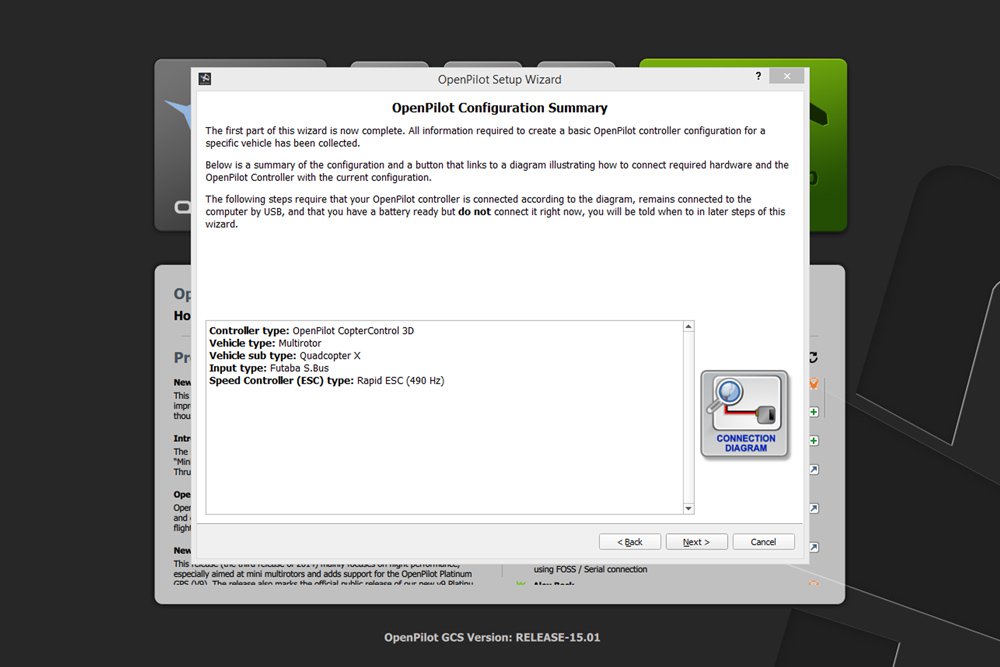1000x667 pixels.
Task: Cancel the setup wizard
Action: coord(763,541)
